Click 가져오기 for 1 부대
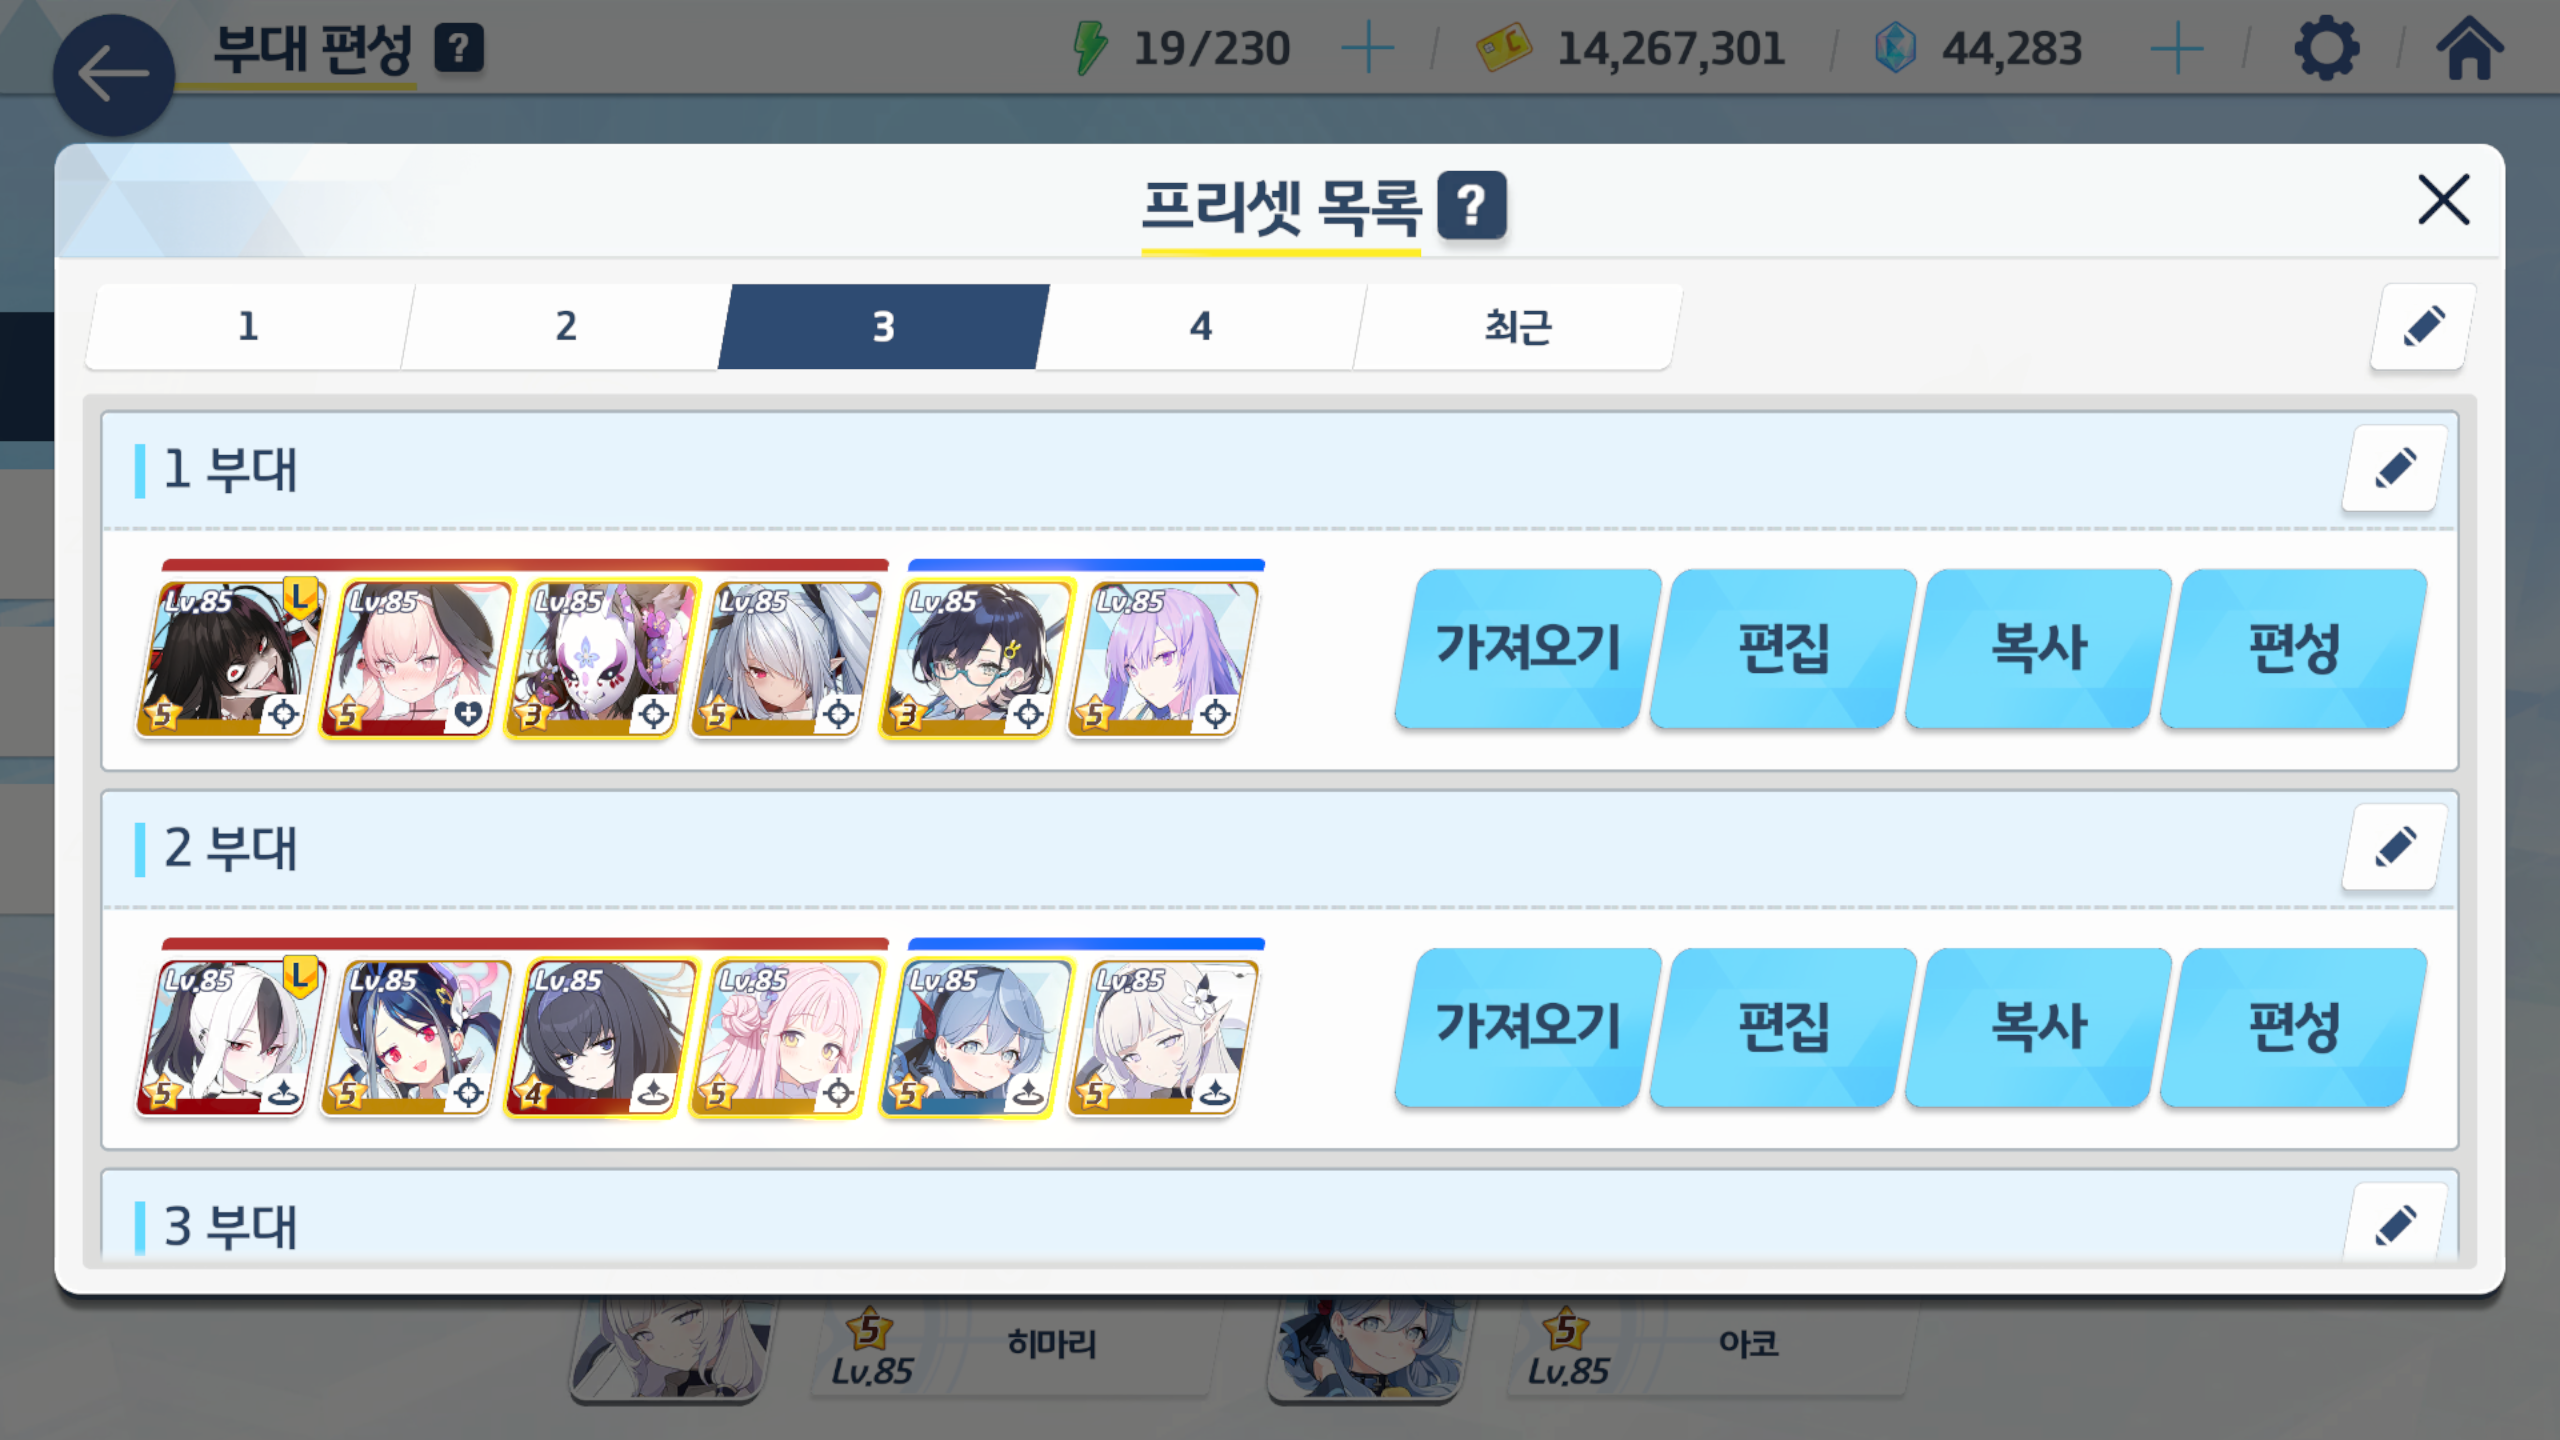 coord(1527,648)
